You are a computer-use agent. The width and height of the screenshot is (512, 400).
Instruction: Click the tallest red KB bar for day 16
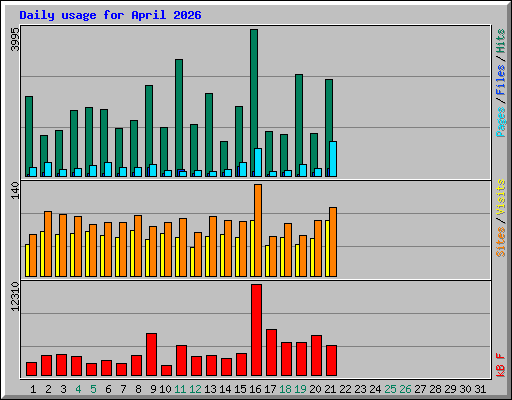256,330
